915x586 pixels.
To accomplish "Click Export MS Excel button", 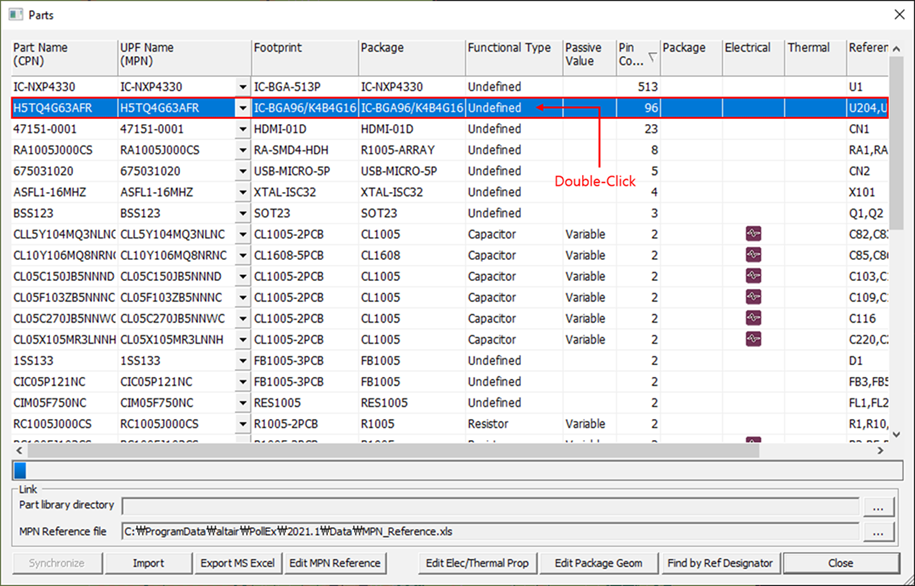I will click(237, 563).
